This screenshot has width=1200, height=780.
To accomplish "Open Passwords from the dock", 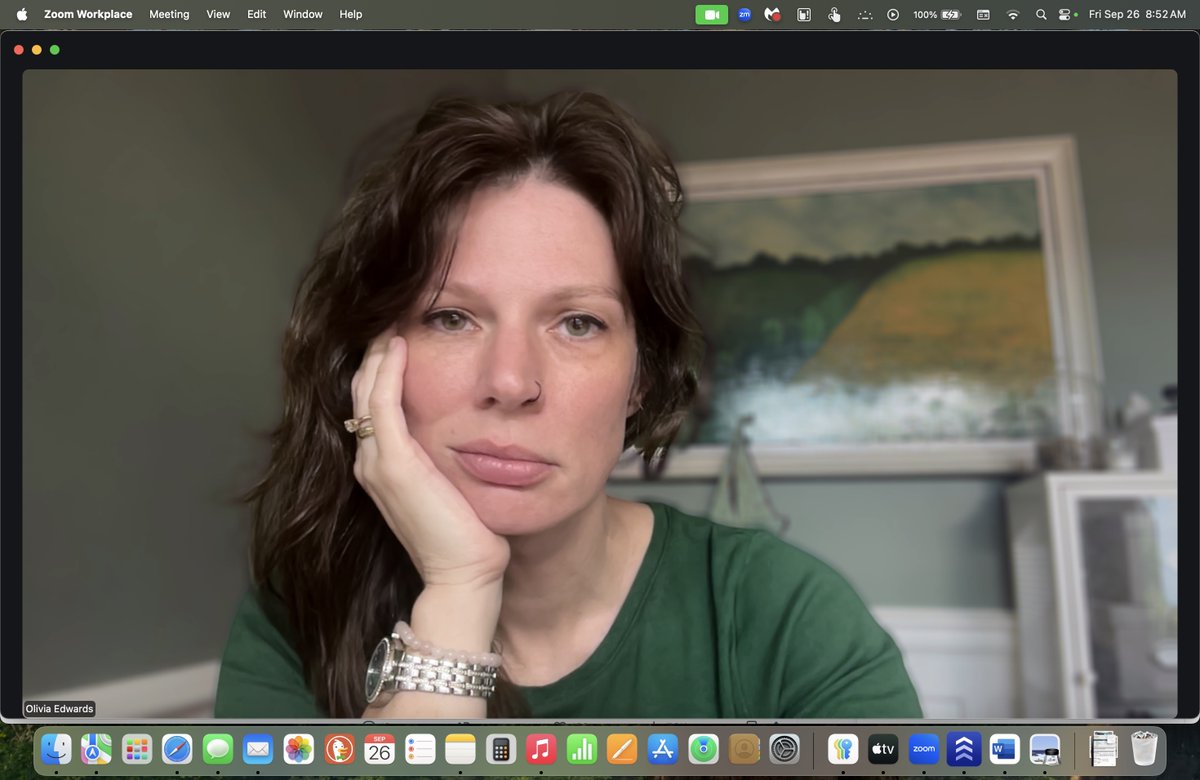I will (x=843, y=748).
